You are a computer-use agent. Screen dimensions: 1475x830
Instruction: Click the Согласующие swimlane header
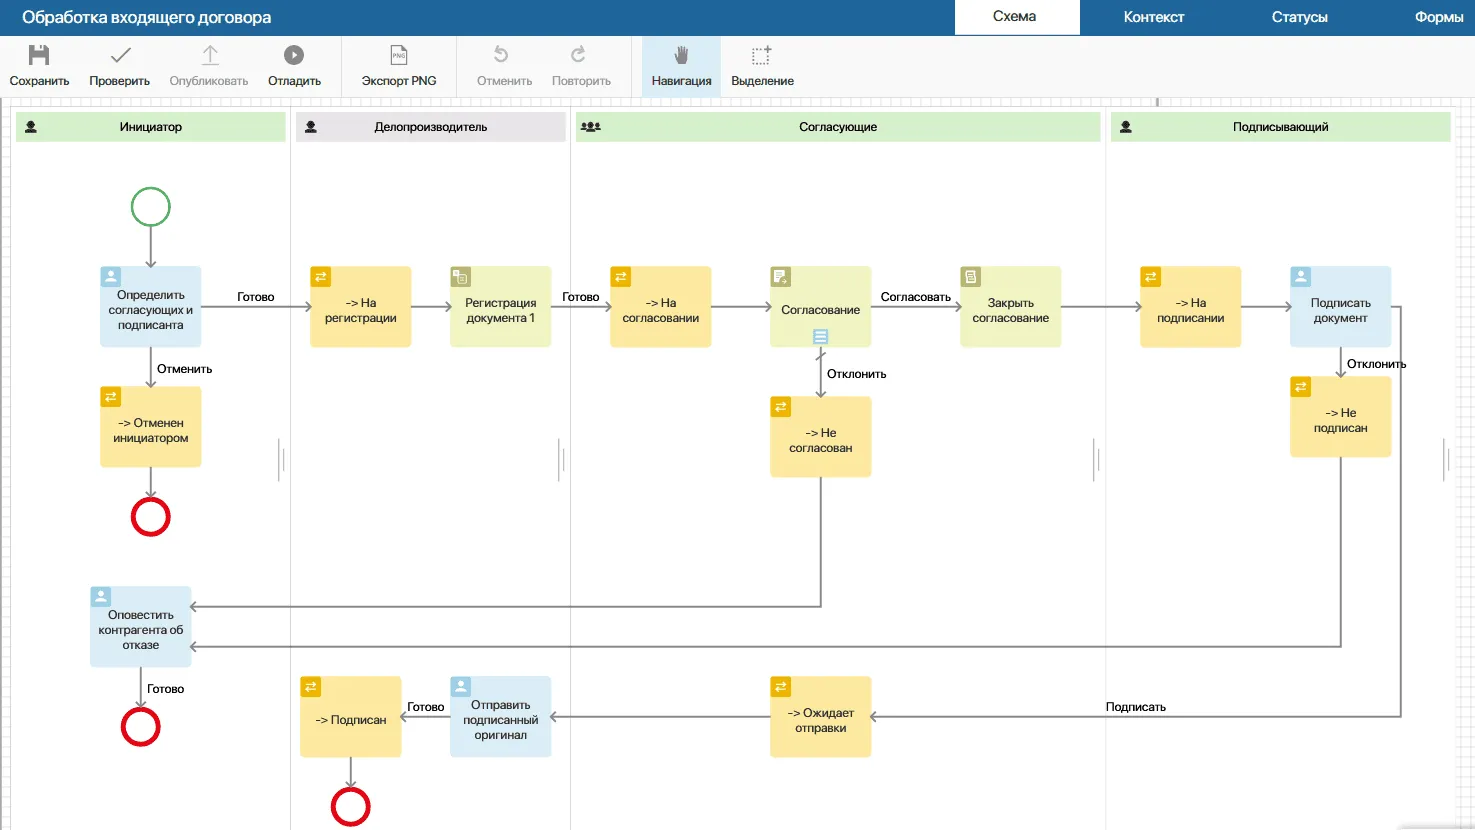[837, 127]
